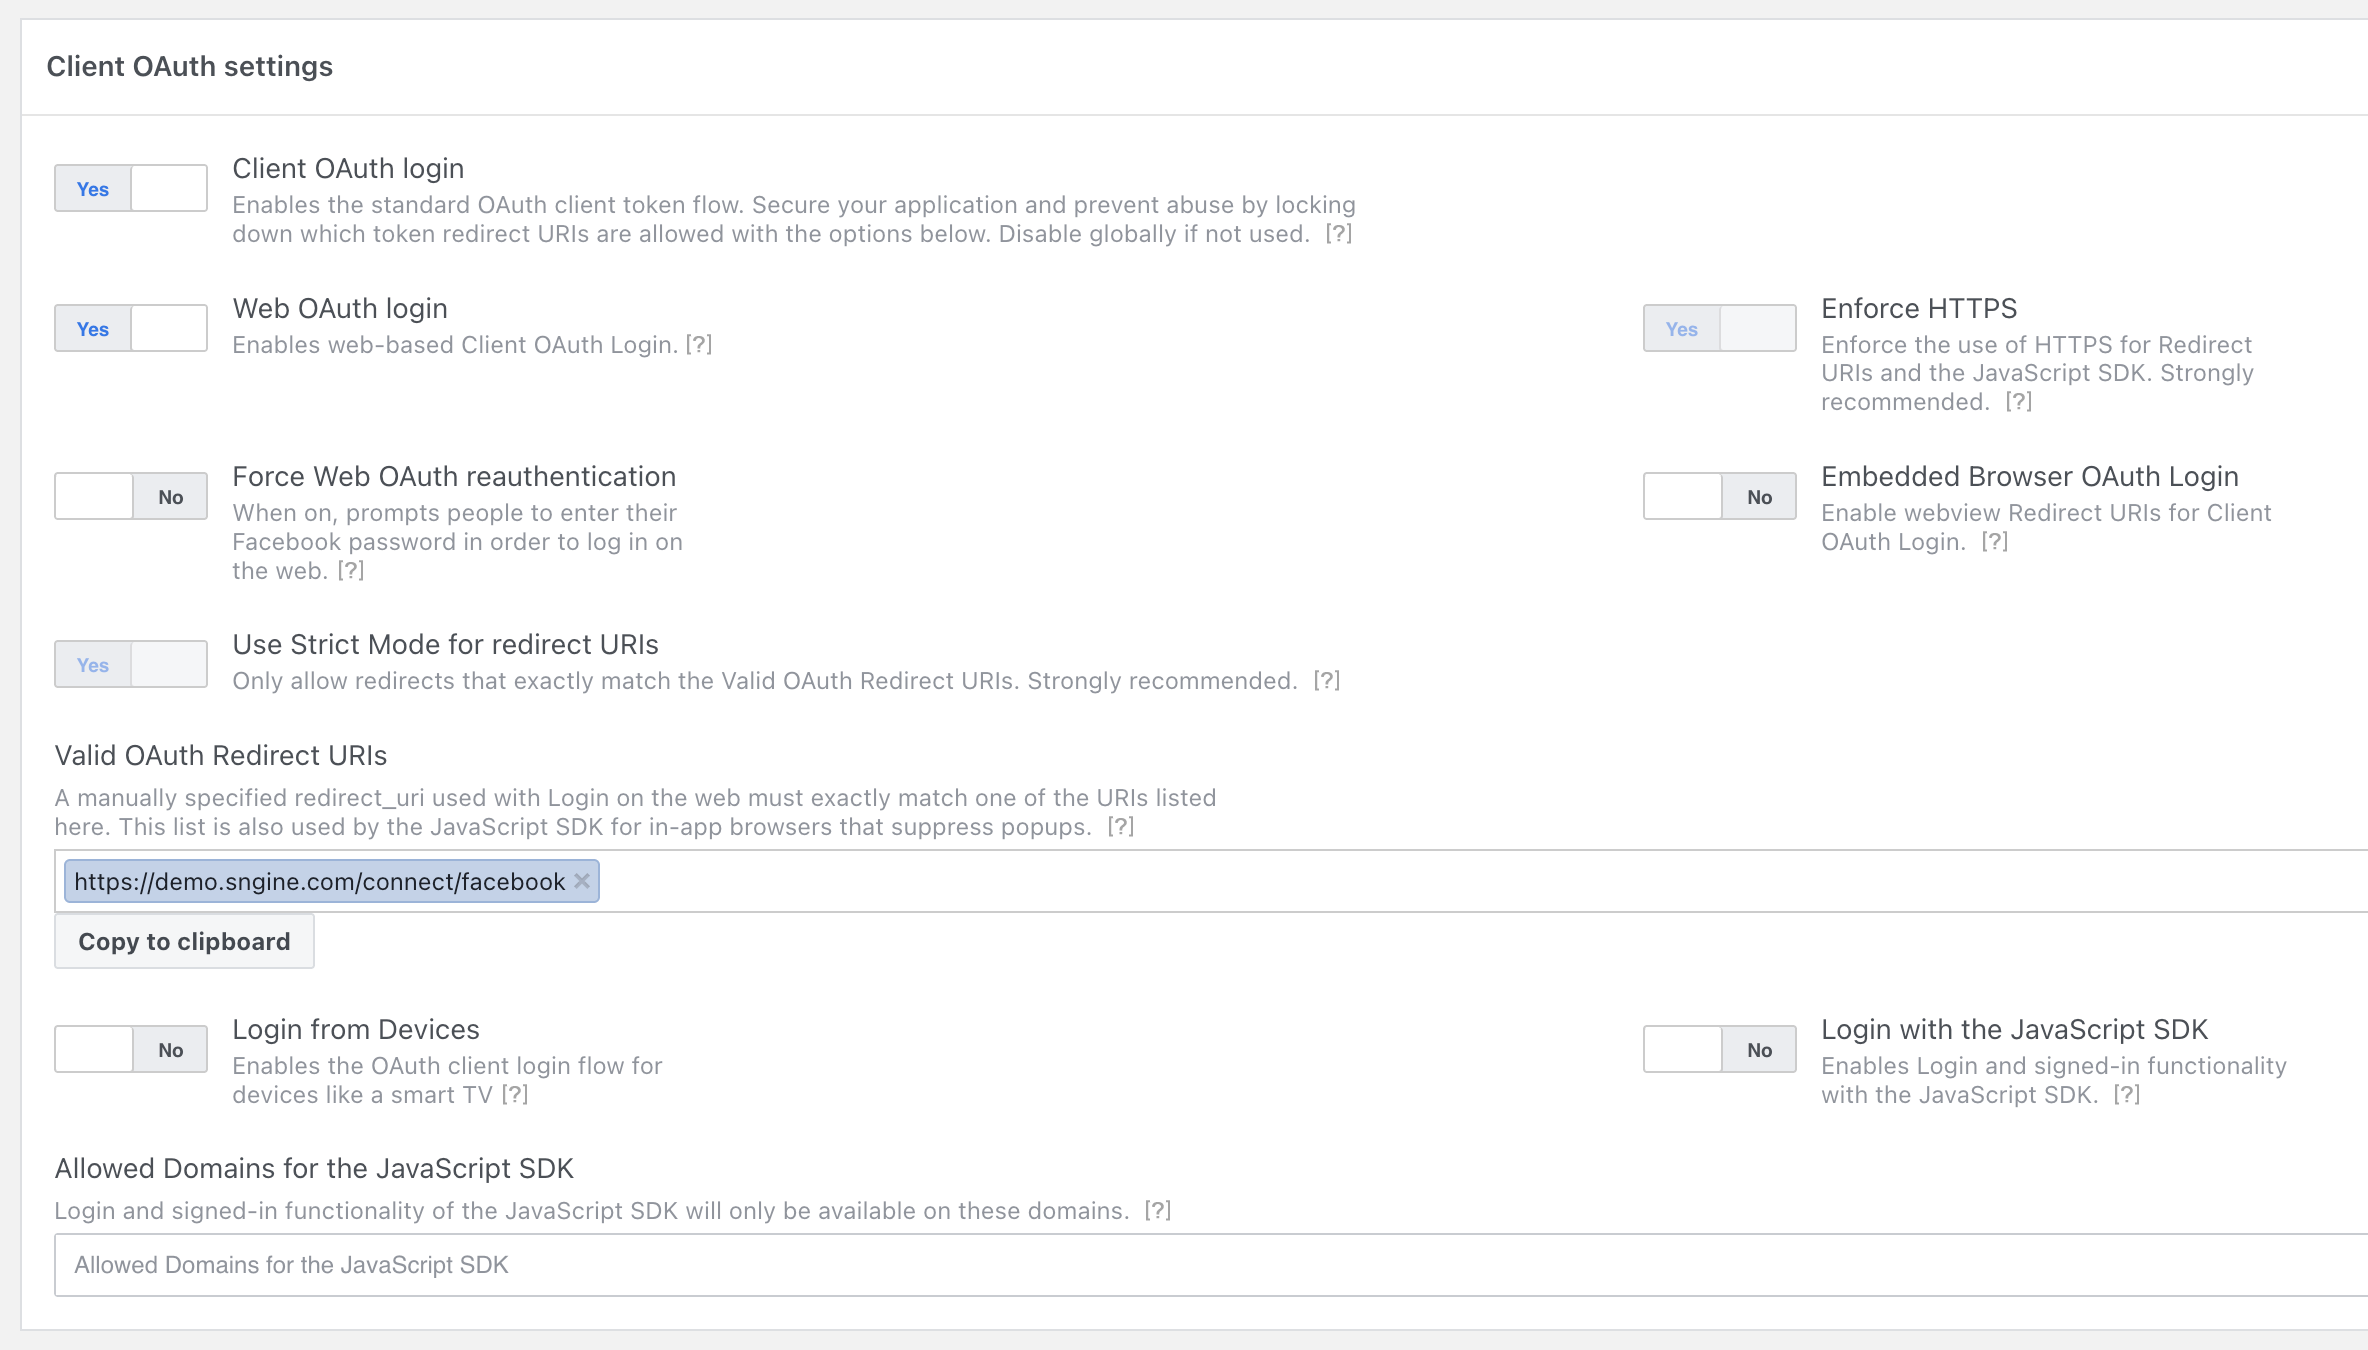Click the Allowed Domains for JavaScript SDK field

pyautogui.click(x=1200, y=1265)
